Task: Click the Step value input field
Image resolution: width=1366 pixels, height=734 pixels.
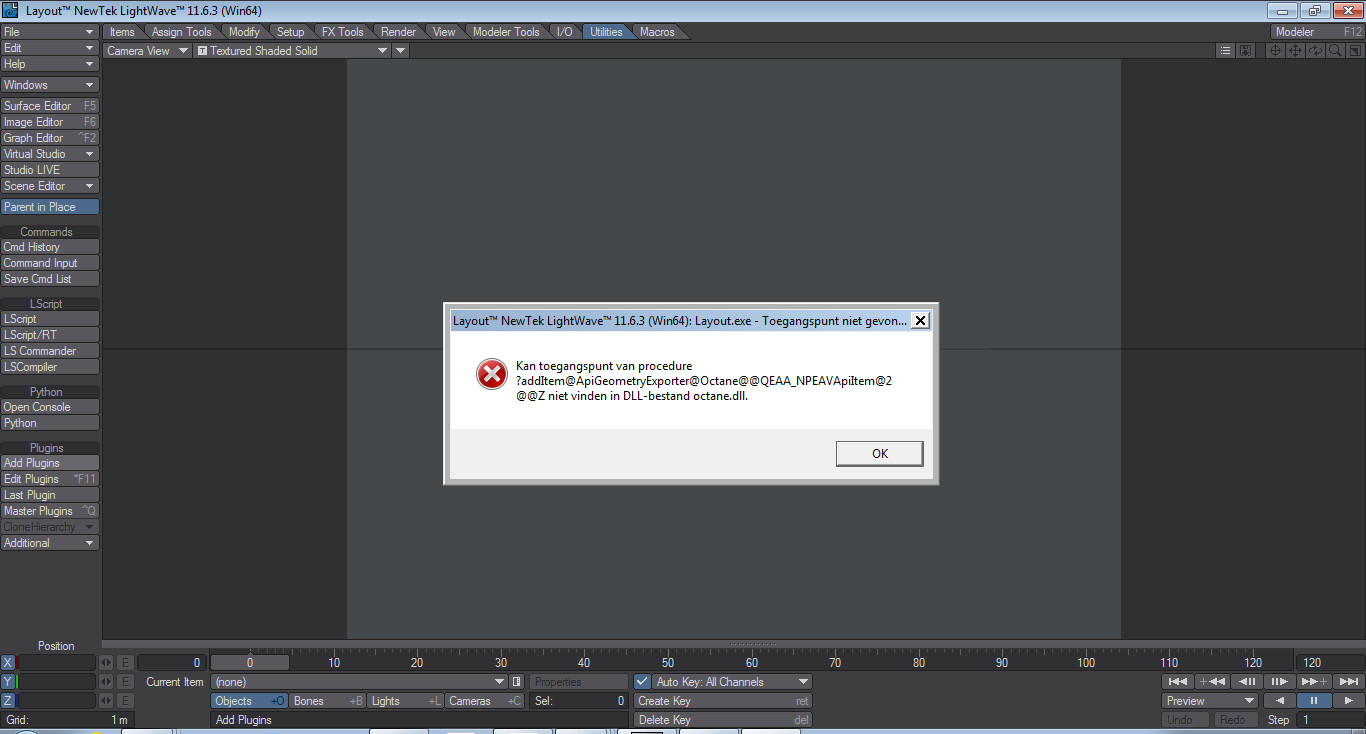Action: point(1330,720)
